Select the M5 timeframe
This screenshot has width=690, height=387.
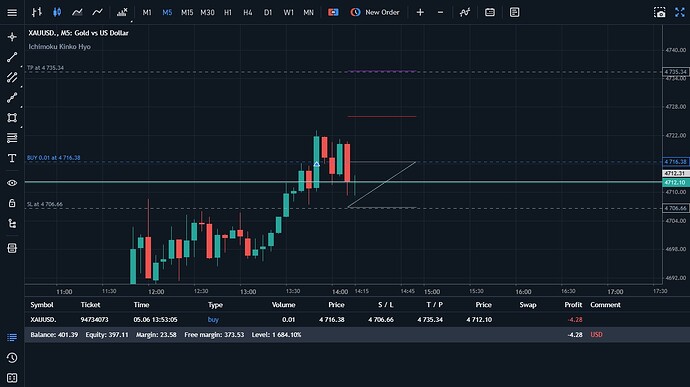click(x=167, y=12)
